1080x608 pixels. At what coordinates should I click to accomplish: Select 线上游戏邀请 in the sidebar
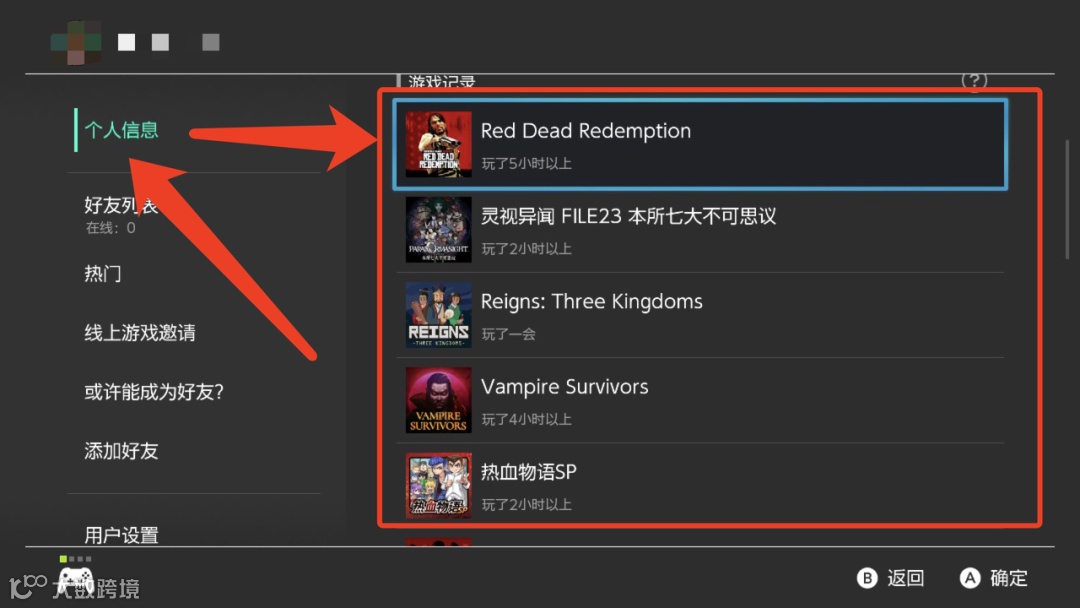coord(140,333)
